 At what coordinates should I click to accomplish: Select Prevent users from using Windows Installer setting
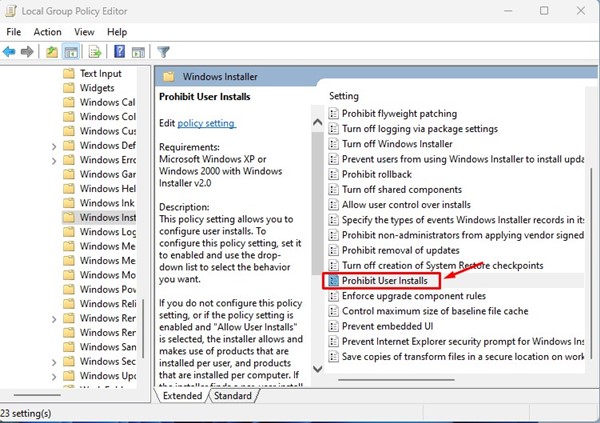click(x=463, y=159)
